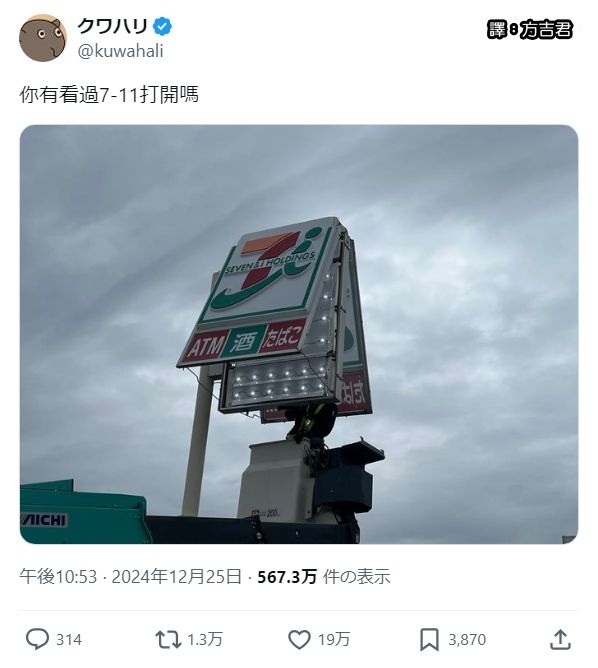Click the share upload icon

[560, 639]
